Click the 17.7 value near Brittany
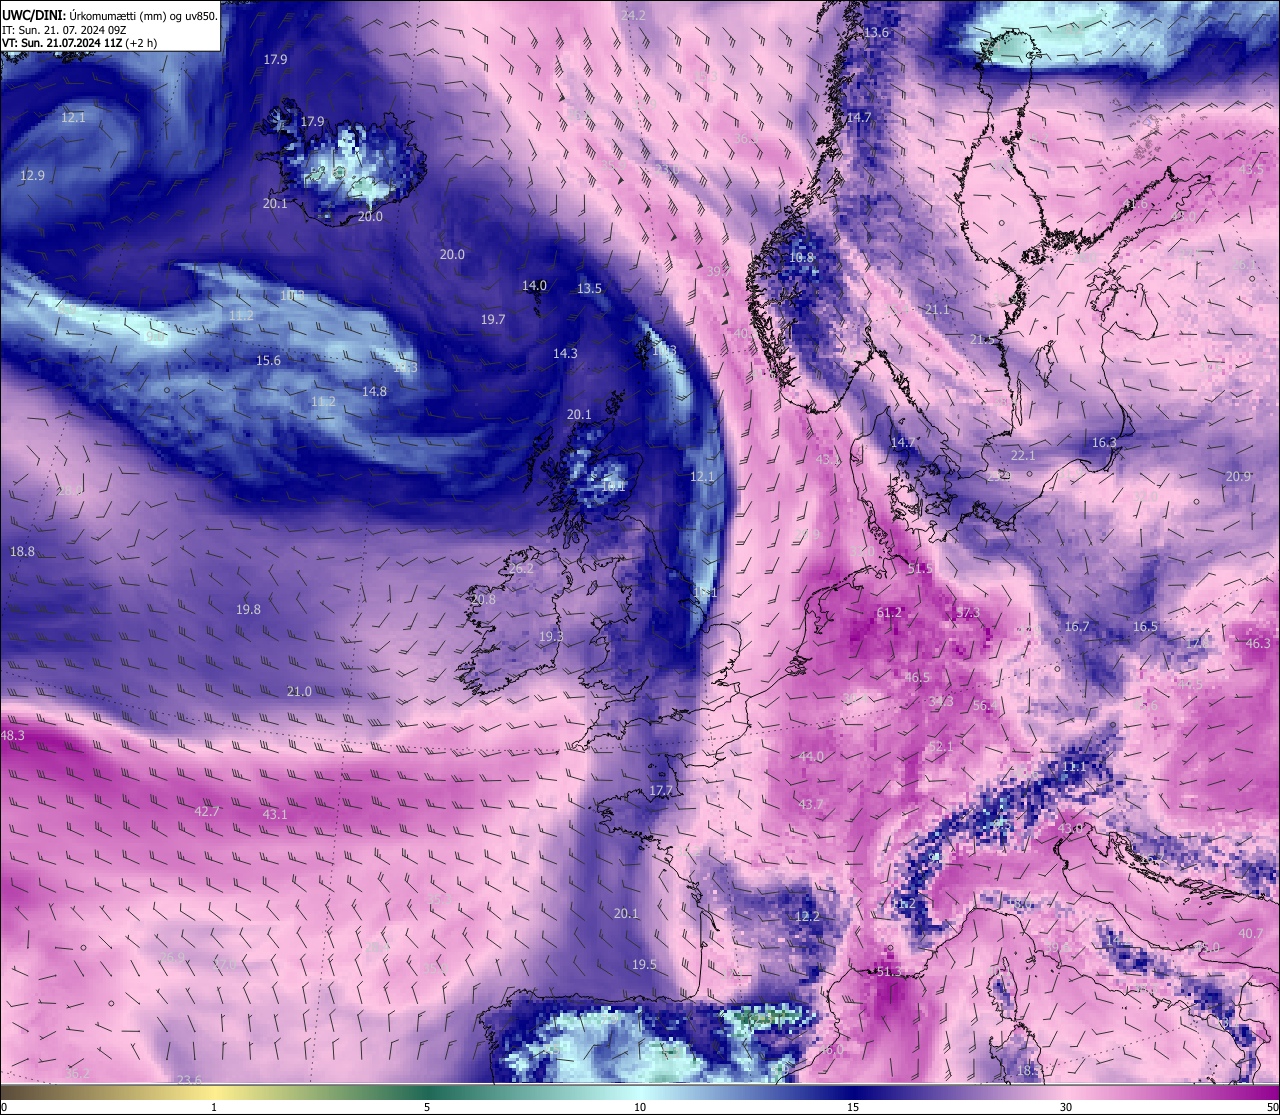 pos(661,791)
